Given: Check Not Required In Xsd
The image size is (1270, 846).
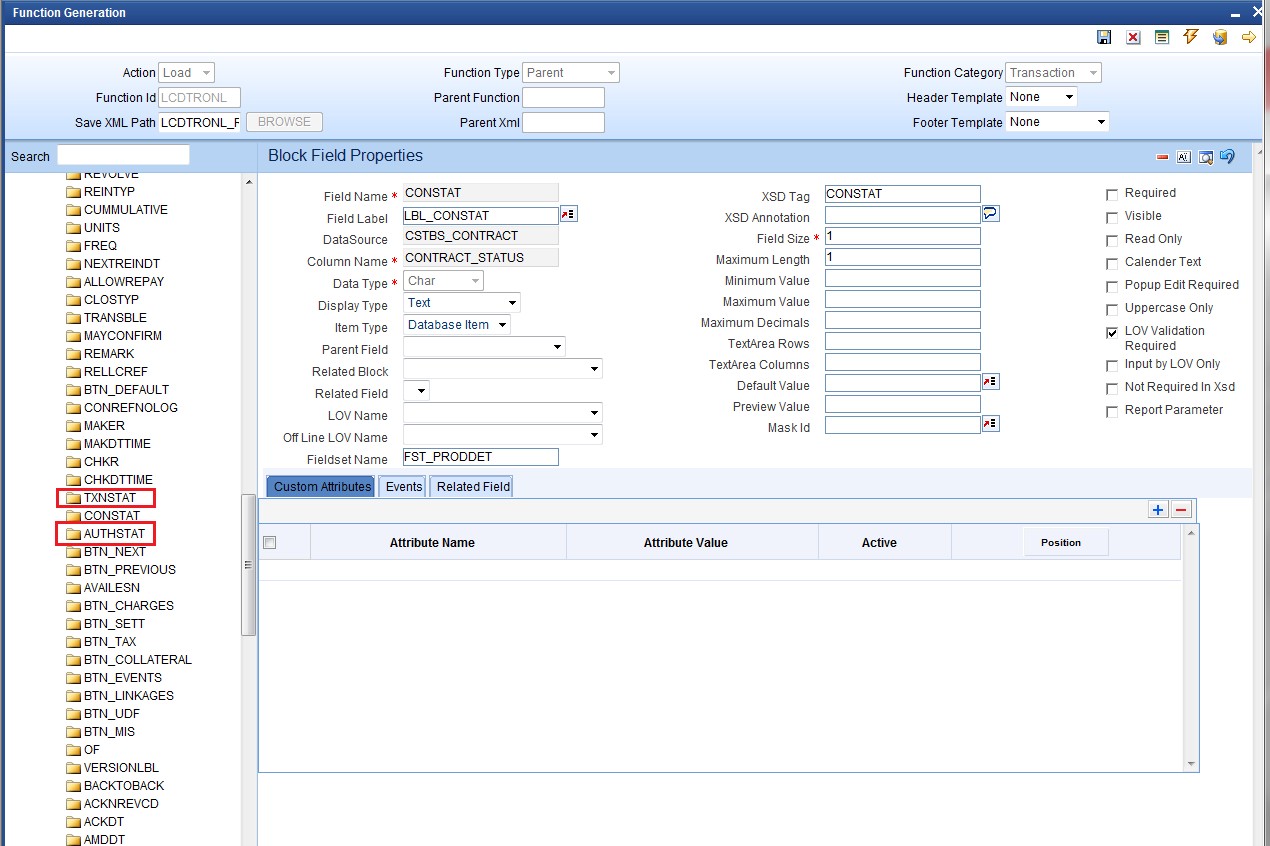Looking at the screenshot, I should 1112,388.
